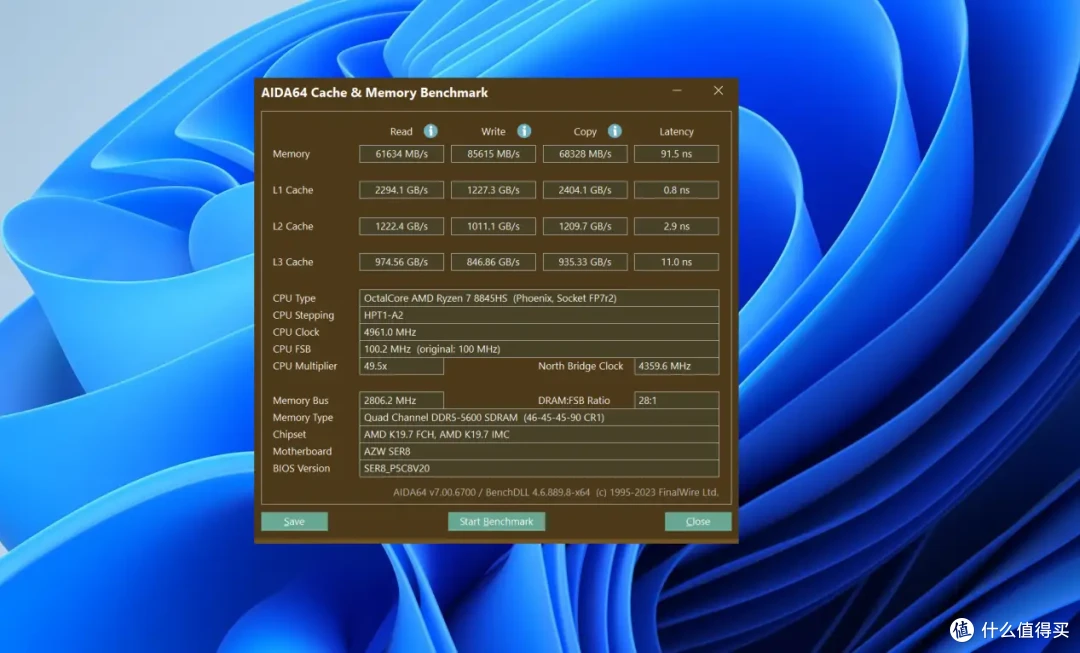The width and height of the screenshot is (1080, 653).
Task: Click the L3 Cache row label
Action: point(293,262)
